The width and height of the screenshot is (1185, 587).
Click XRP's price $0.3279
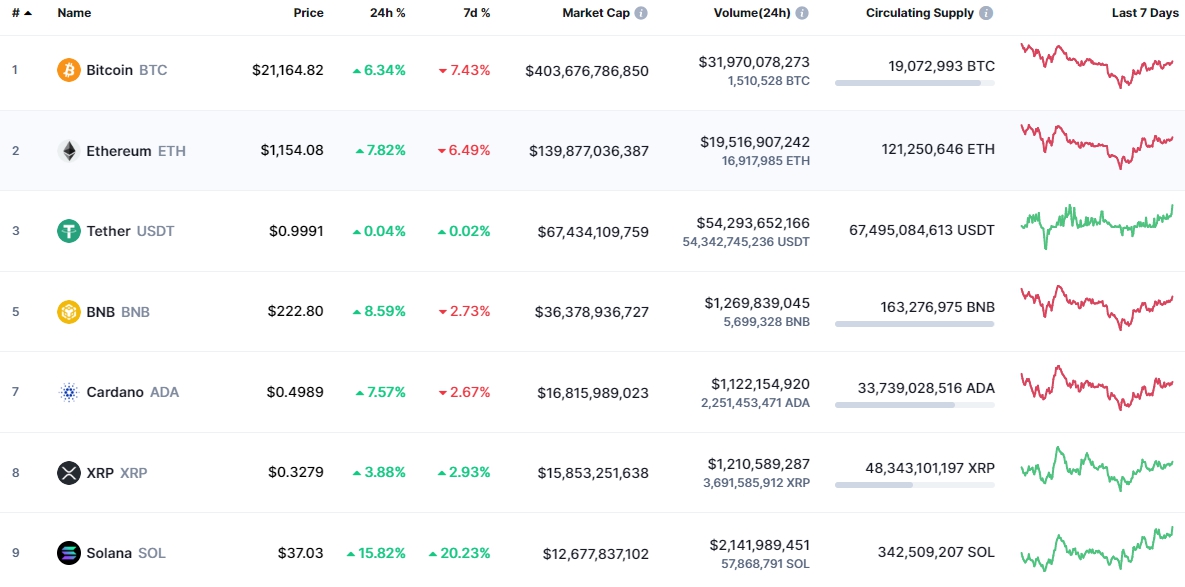pyautogui.click(x=296, y=473)
